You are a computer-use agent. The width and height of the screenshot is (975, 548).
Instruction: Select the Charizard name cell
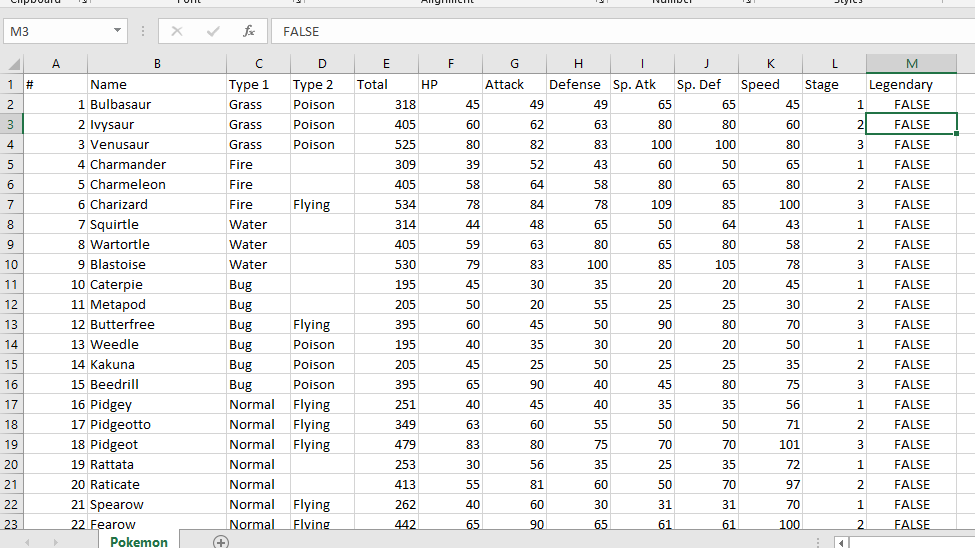coord(157,204)
